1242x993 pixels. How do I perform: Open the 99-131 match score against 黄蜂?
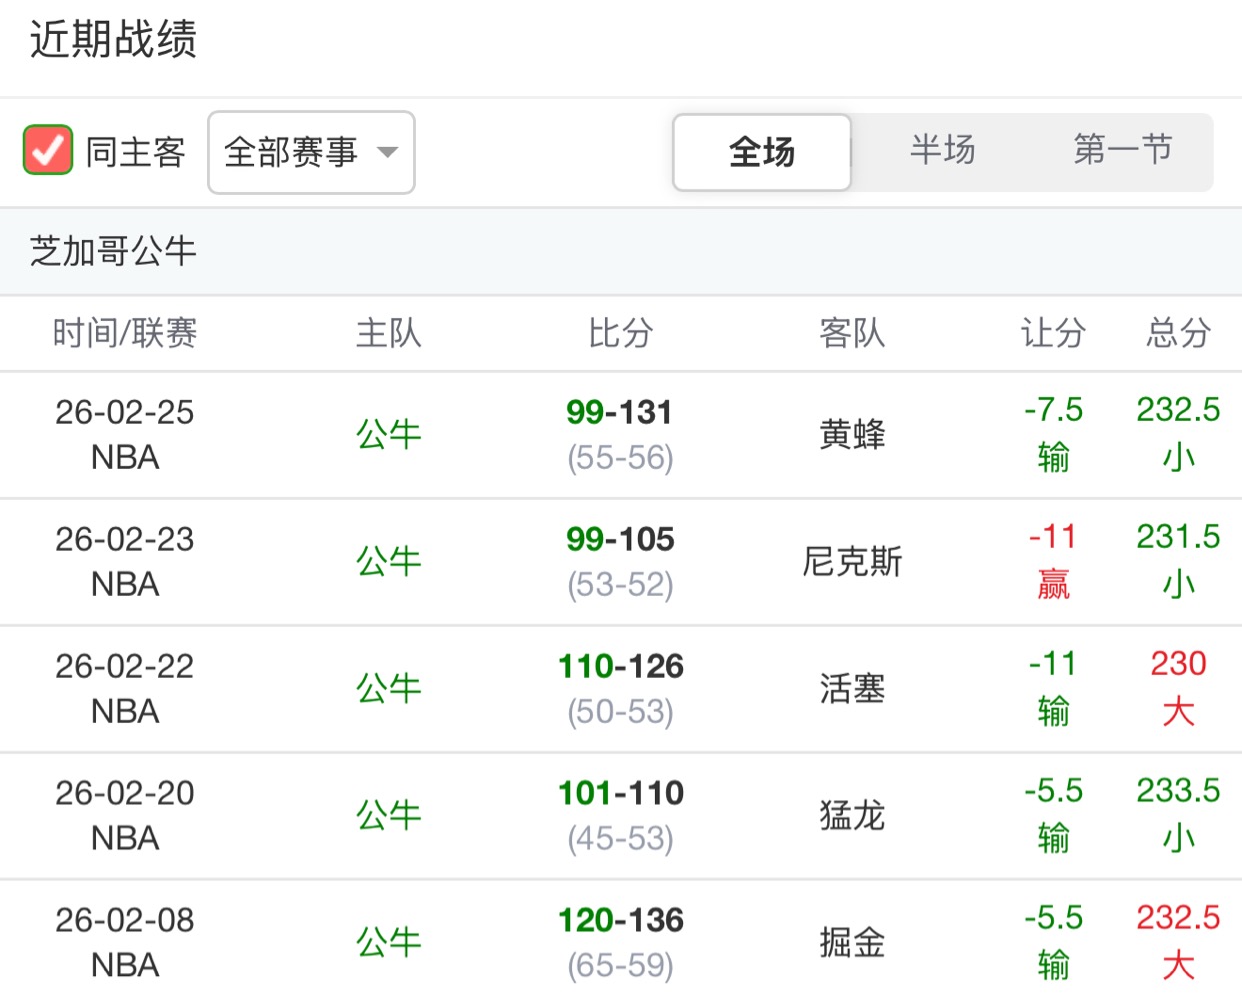pyautogui.click(x=620, y=412)
